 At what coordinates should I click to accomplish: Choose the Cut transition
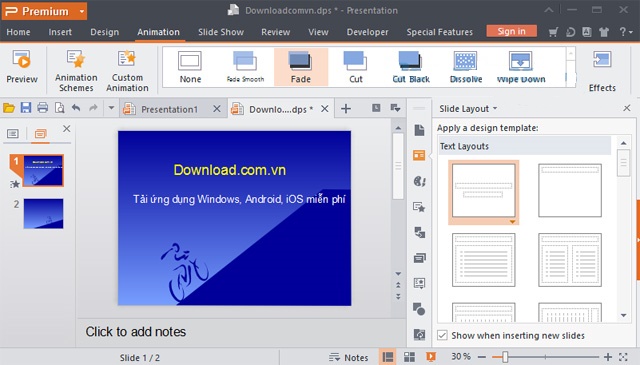click(356, 67)
